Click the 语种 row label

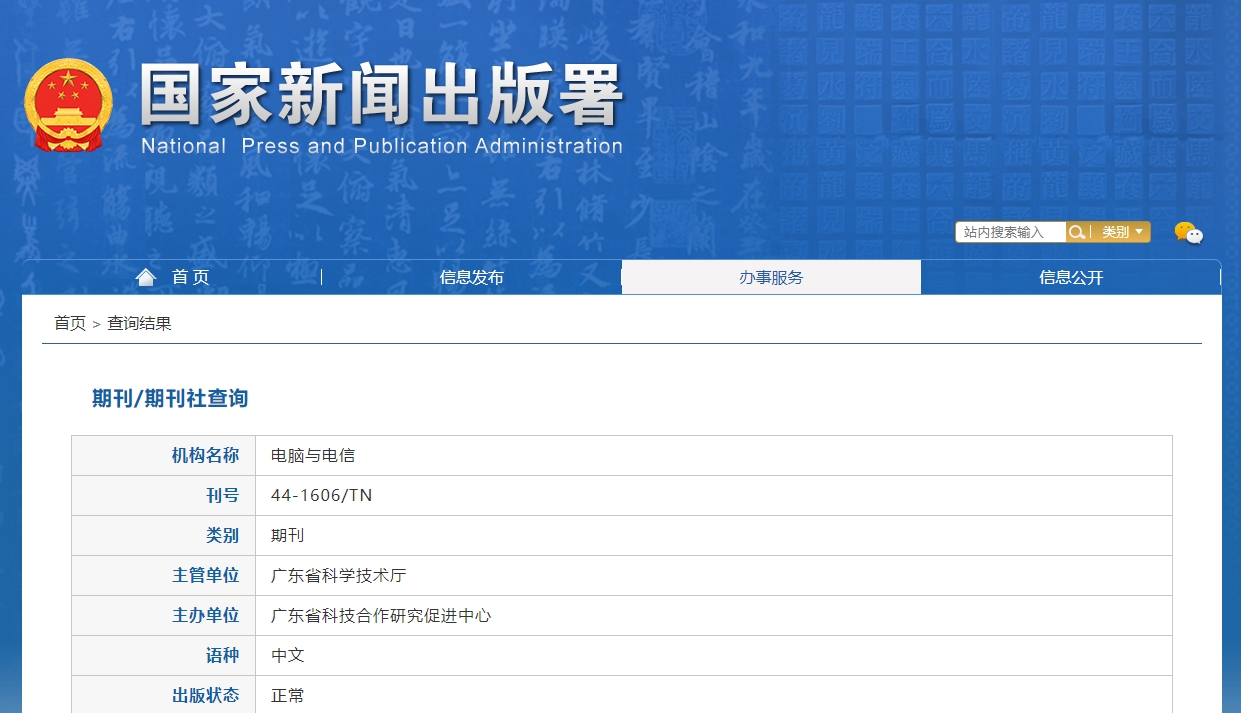(222, 655)
